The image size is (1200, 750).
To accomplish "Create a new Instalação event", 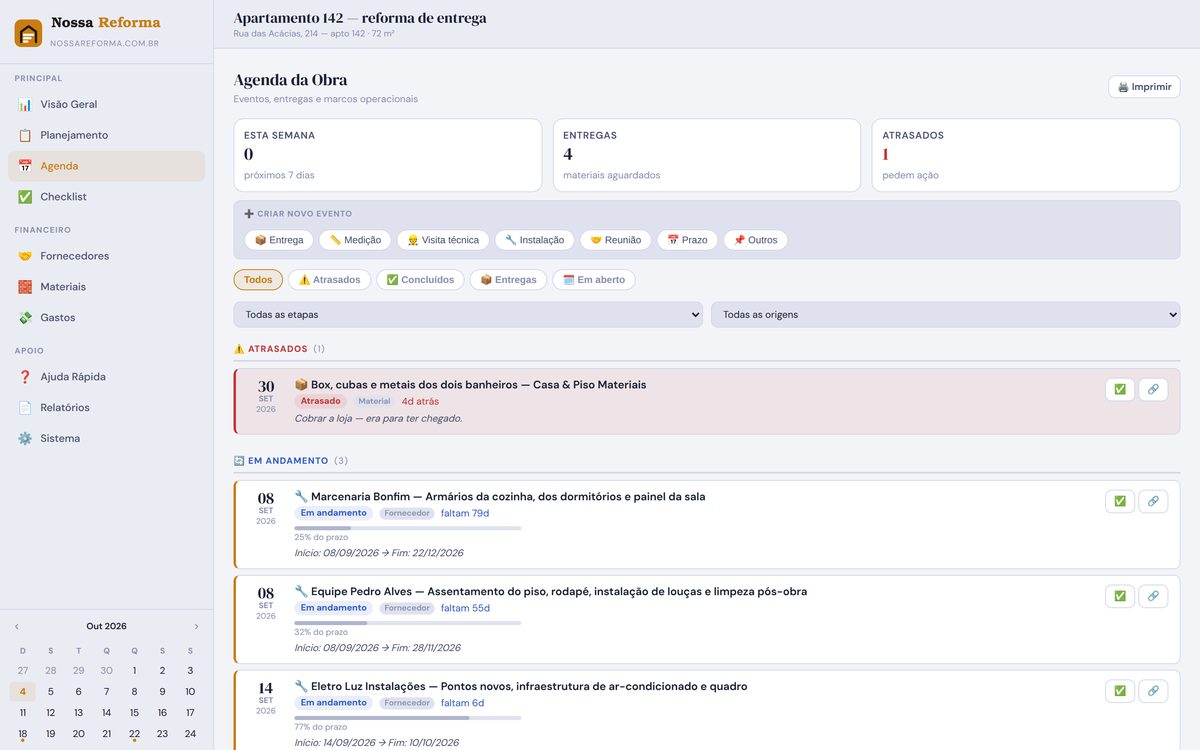I will tap(535, 240).
